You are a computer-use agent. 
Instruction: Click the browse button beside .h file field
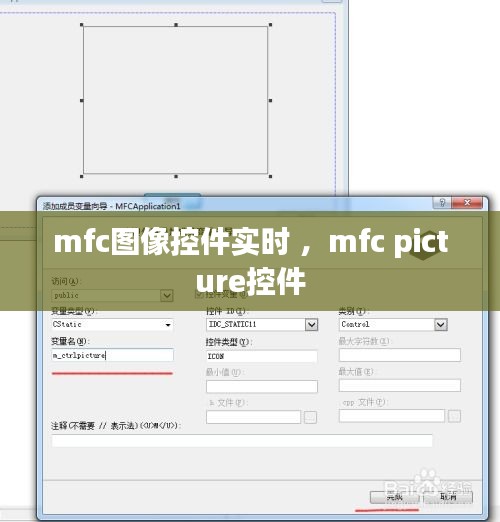[310, 417]
